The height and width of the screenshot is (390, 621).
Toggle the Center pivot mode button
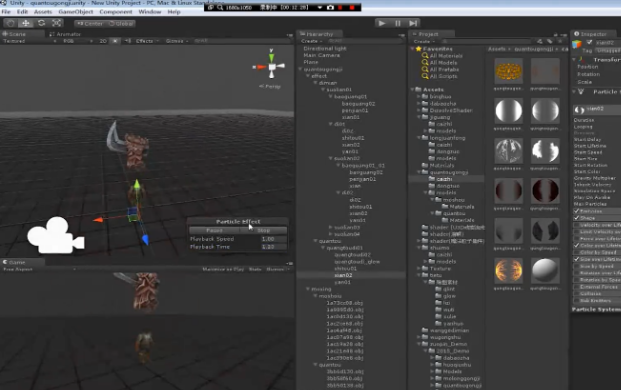click(90, 24)
